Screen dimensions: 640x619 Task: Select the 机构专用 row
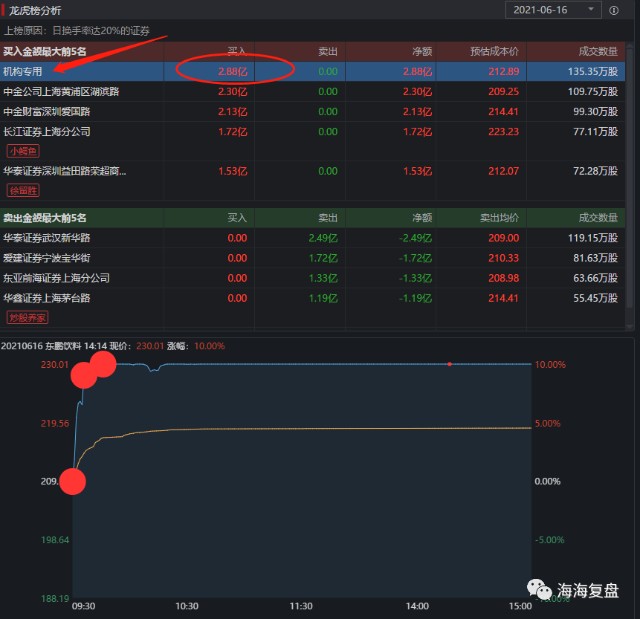[x=312, y=71]
